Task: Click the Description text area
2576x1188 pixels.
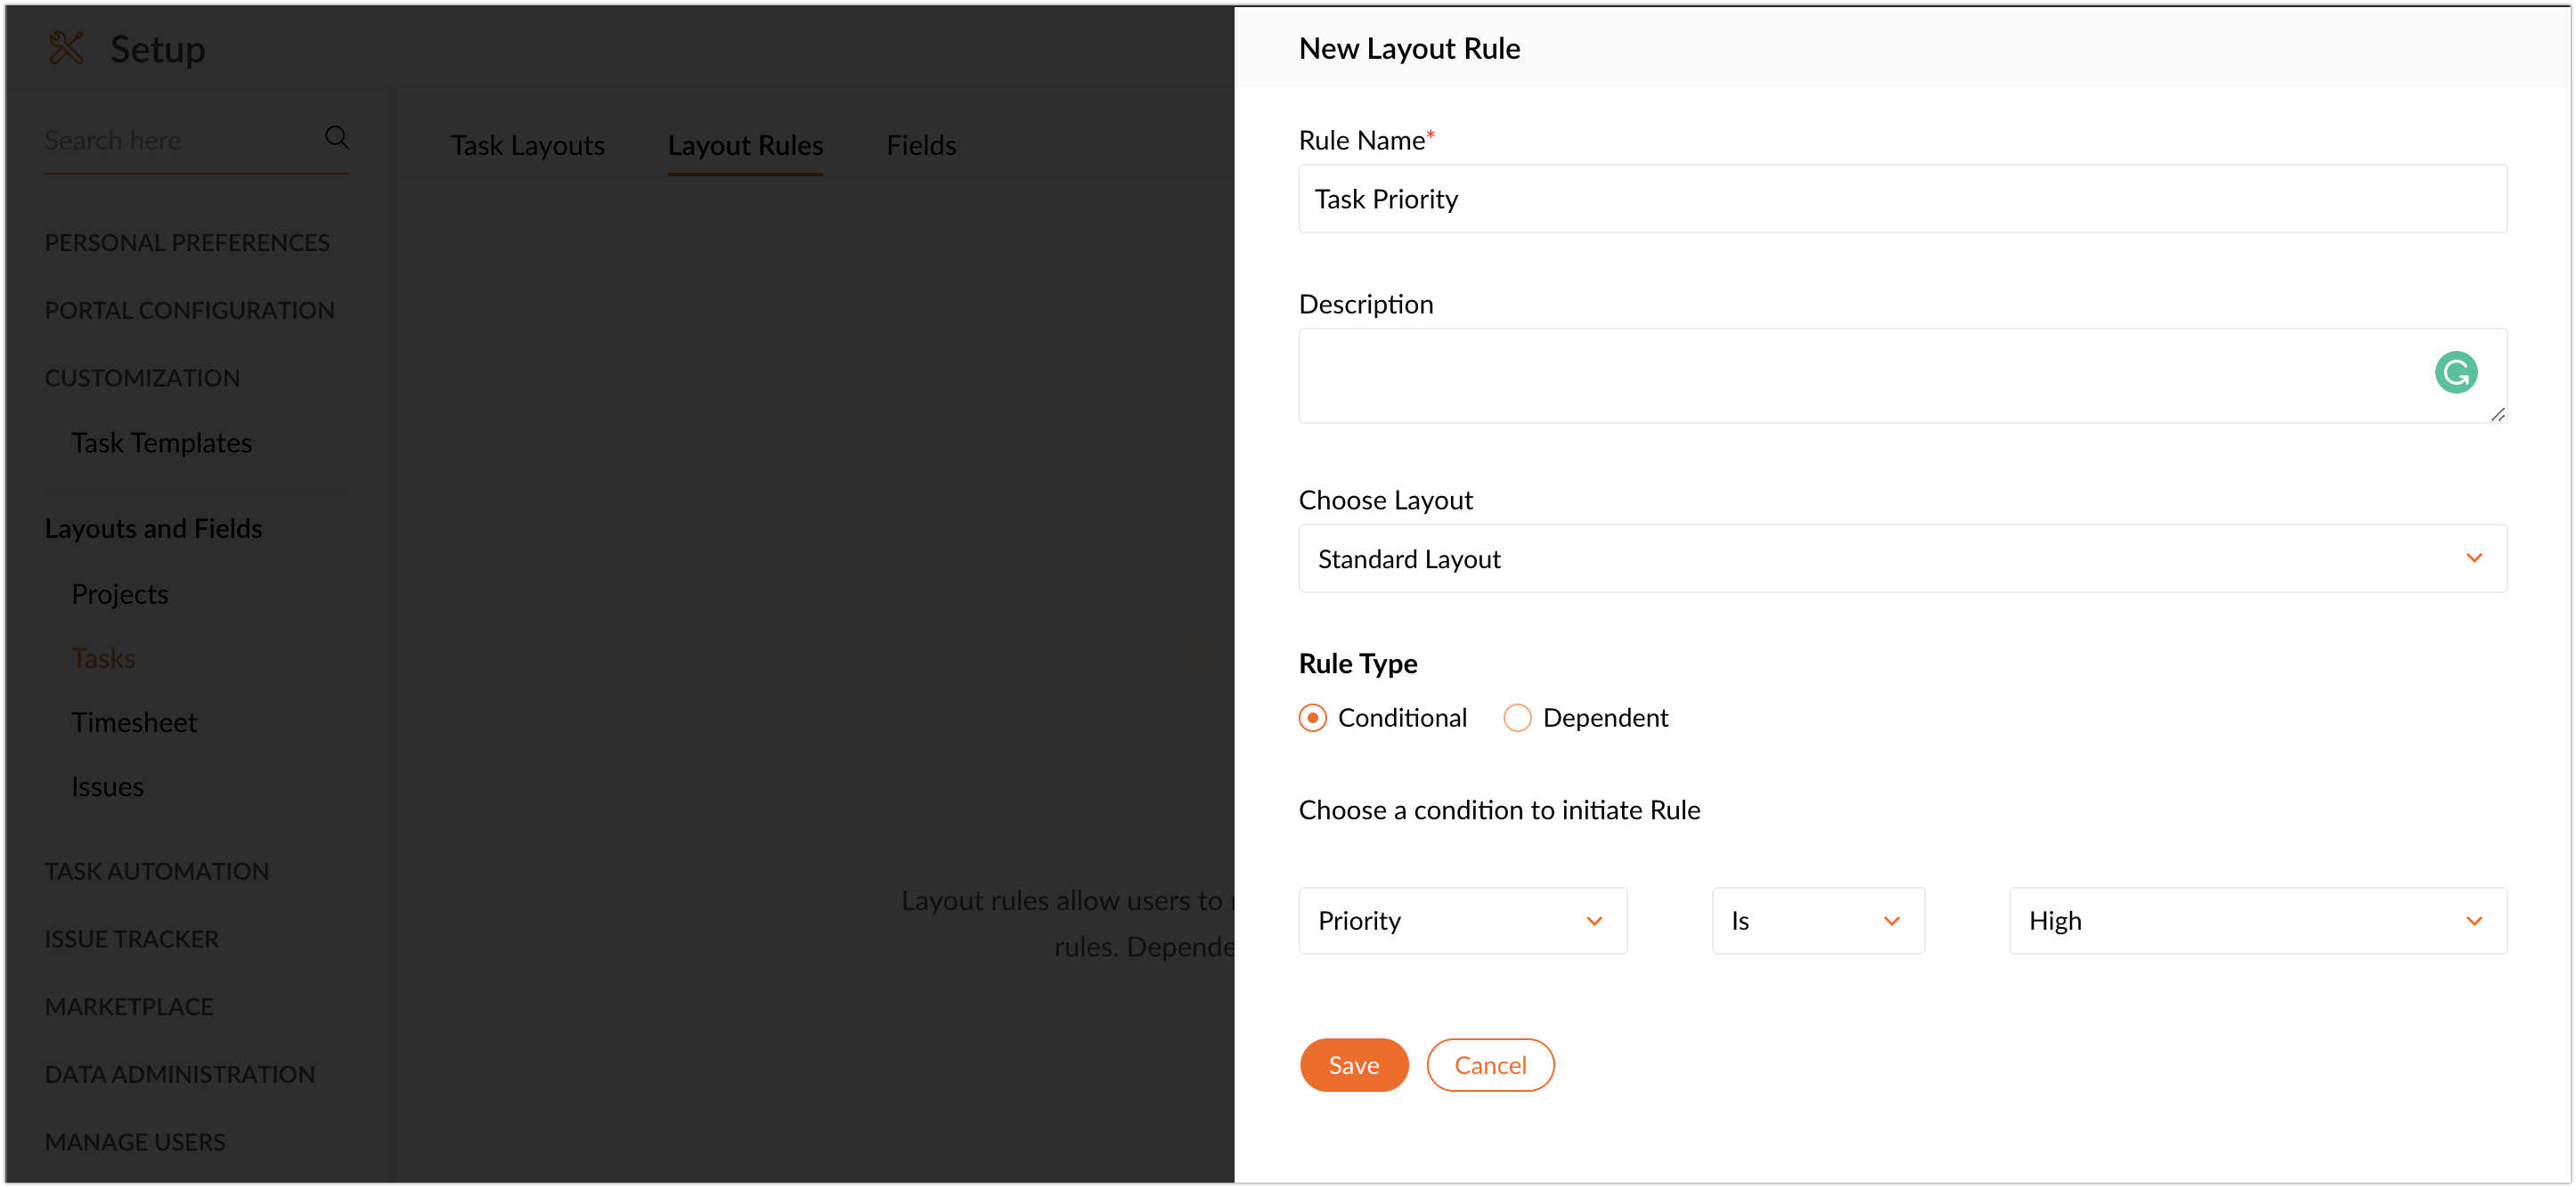Action: [1902, 376]
